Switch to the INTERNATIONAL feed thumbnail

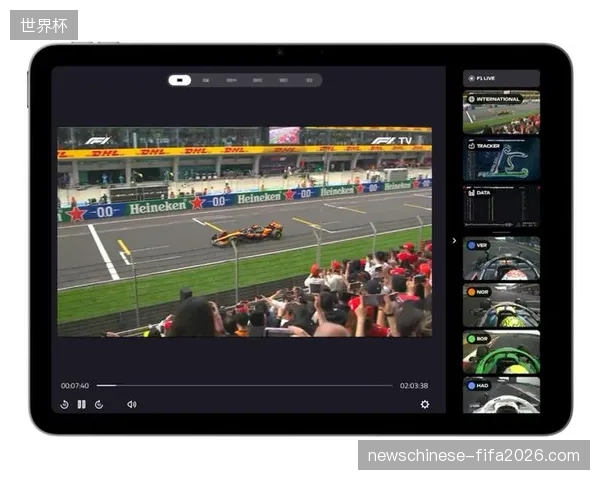tap(501, 112)
